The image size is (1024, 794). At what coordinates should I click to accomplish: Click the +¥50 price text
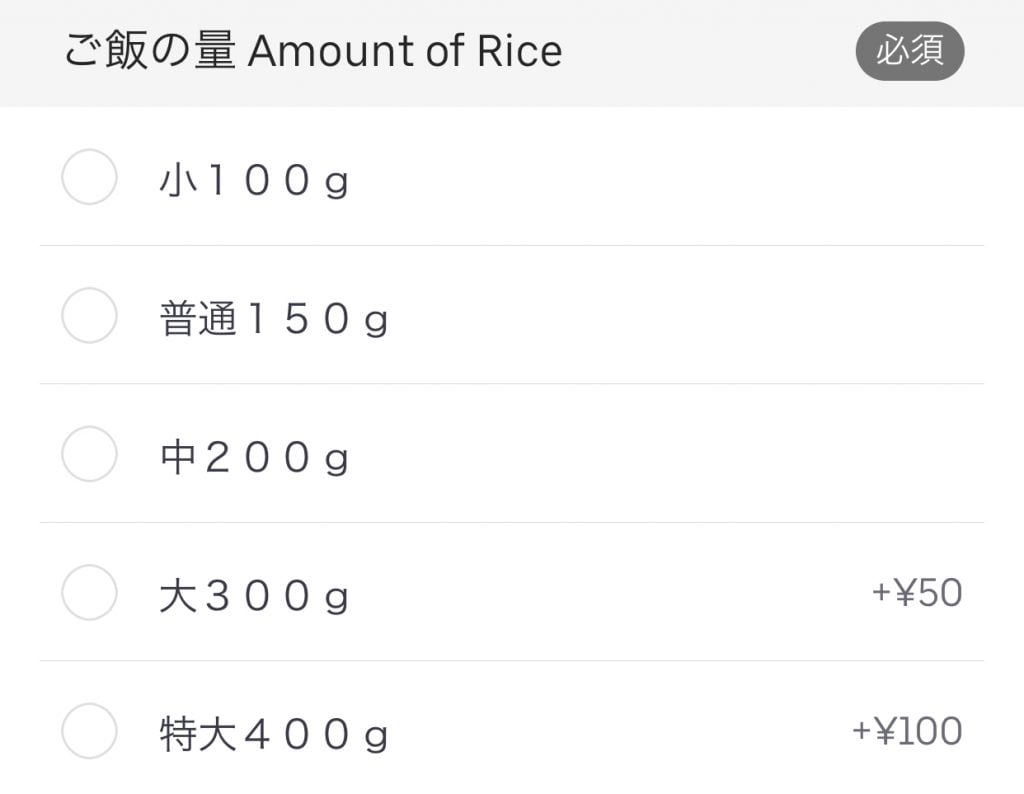point(917,593)
